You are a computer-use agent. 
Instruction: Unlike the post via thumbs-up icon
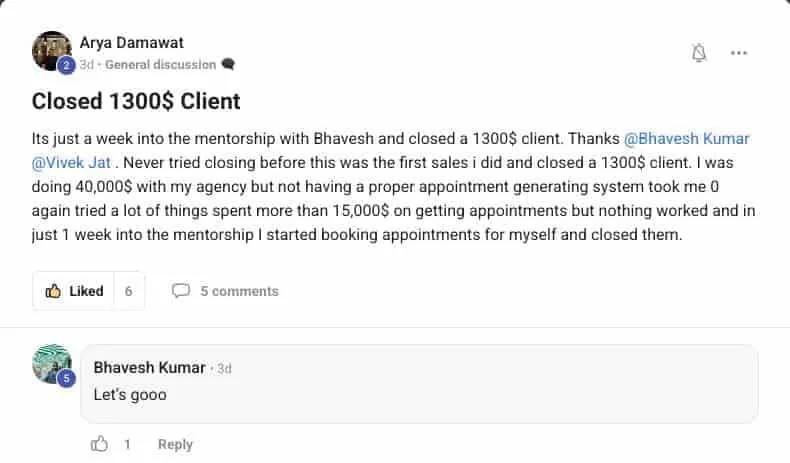point(53,291)
